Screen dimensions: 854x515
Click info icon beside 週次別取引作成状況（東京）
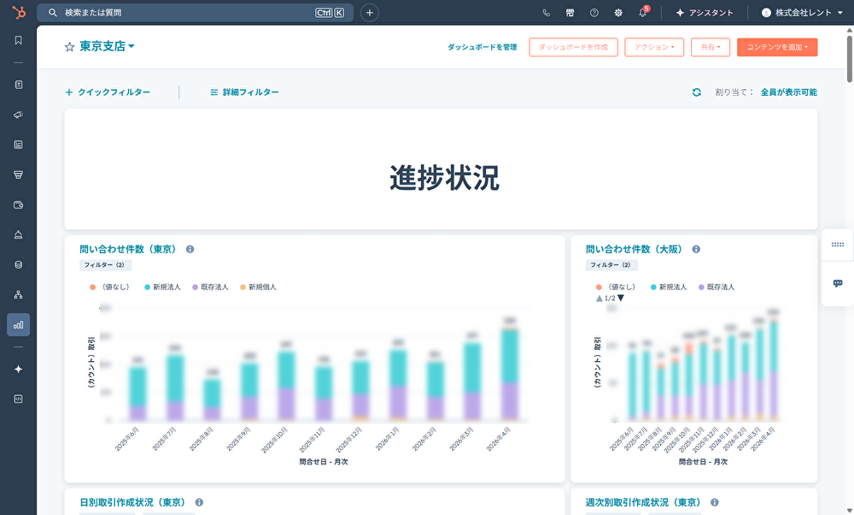pos(715,502)
